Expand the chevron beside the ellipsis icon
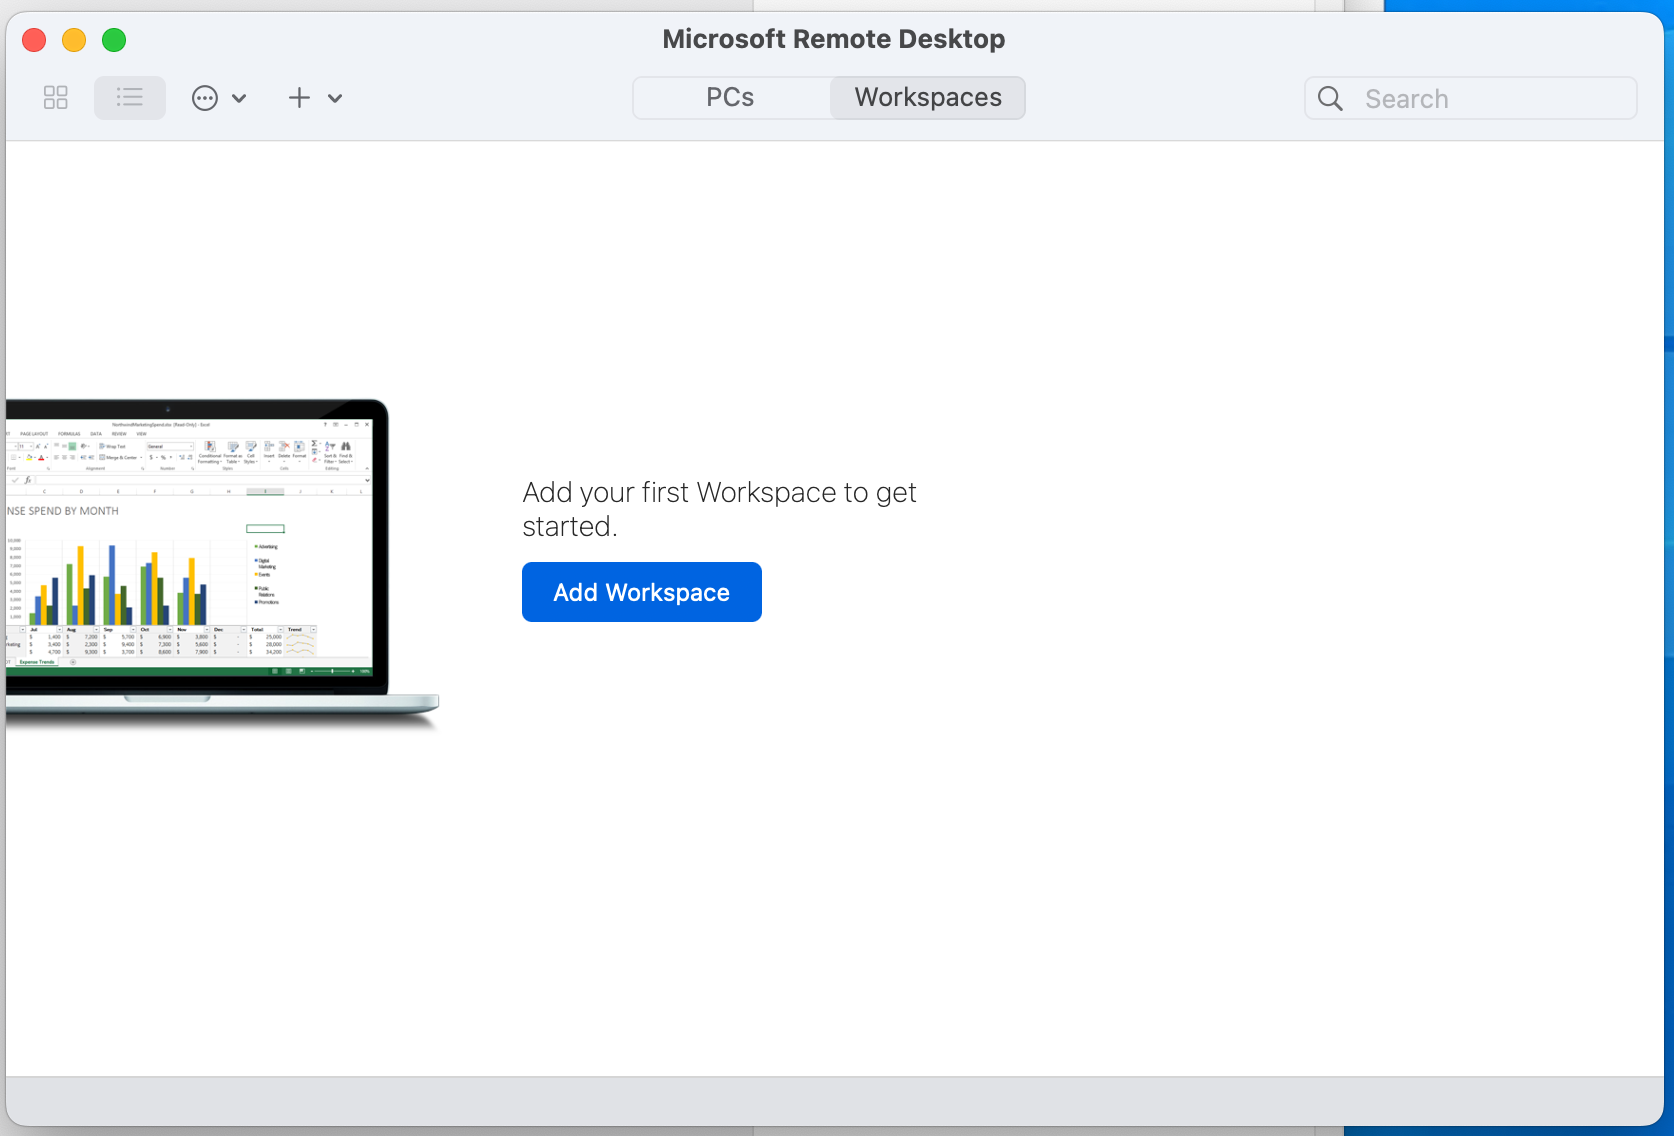1674x1136 pixels. click(239, 98)
